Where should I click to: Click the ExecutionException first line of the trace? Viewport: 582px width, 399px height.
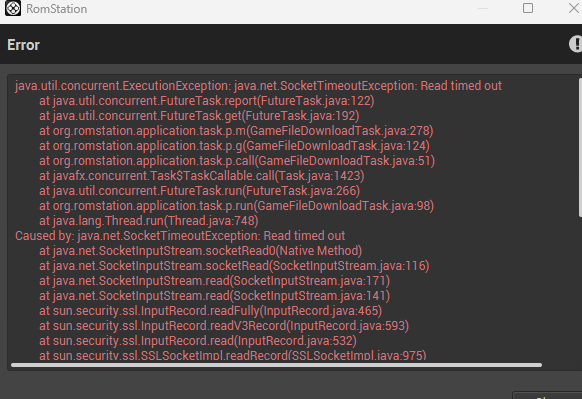(258, 86)
